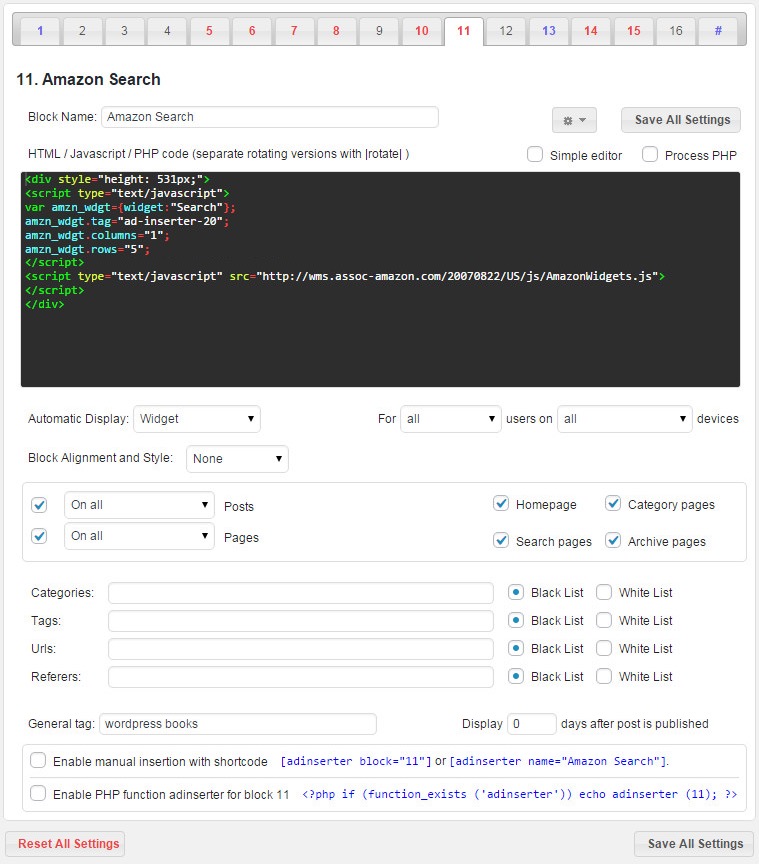Select Referers White List radio
The image size is (759, 864).
click(x=604, y=676)
